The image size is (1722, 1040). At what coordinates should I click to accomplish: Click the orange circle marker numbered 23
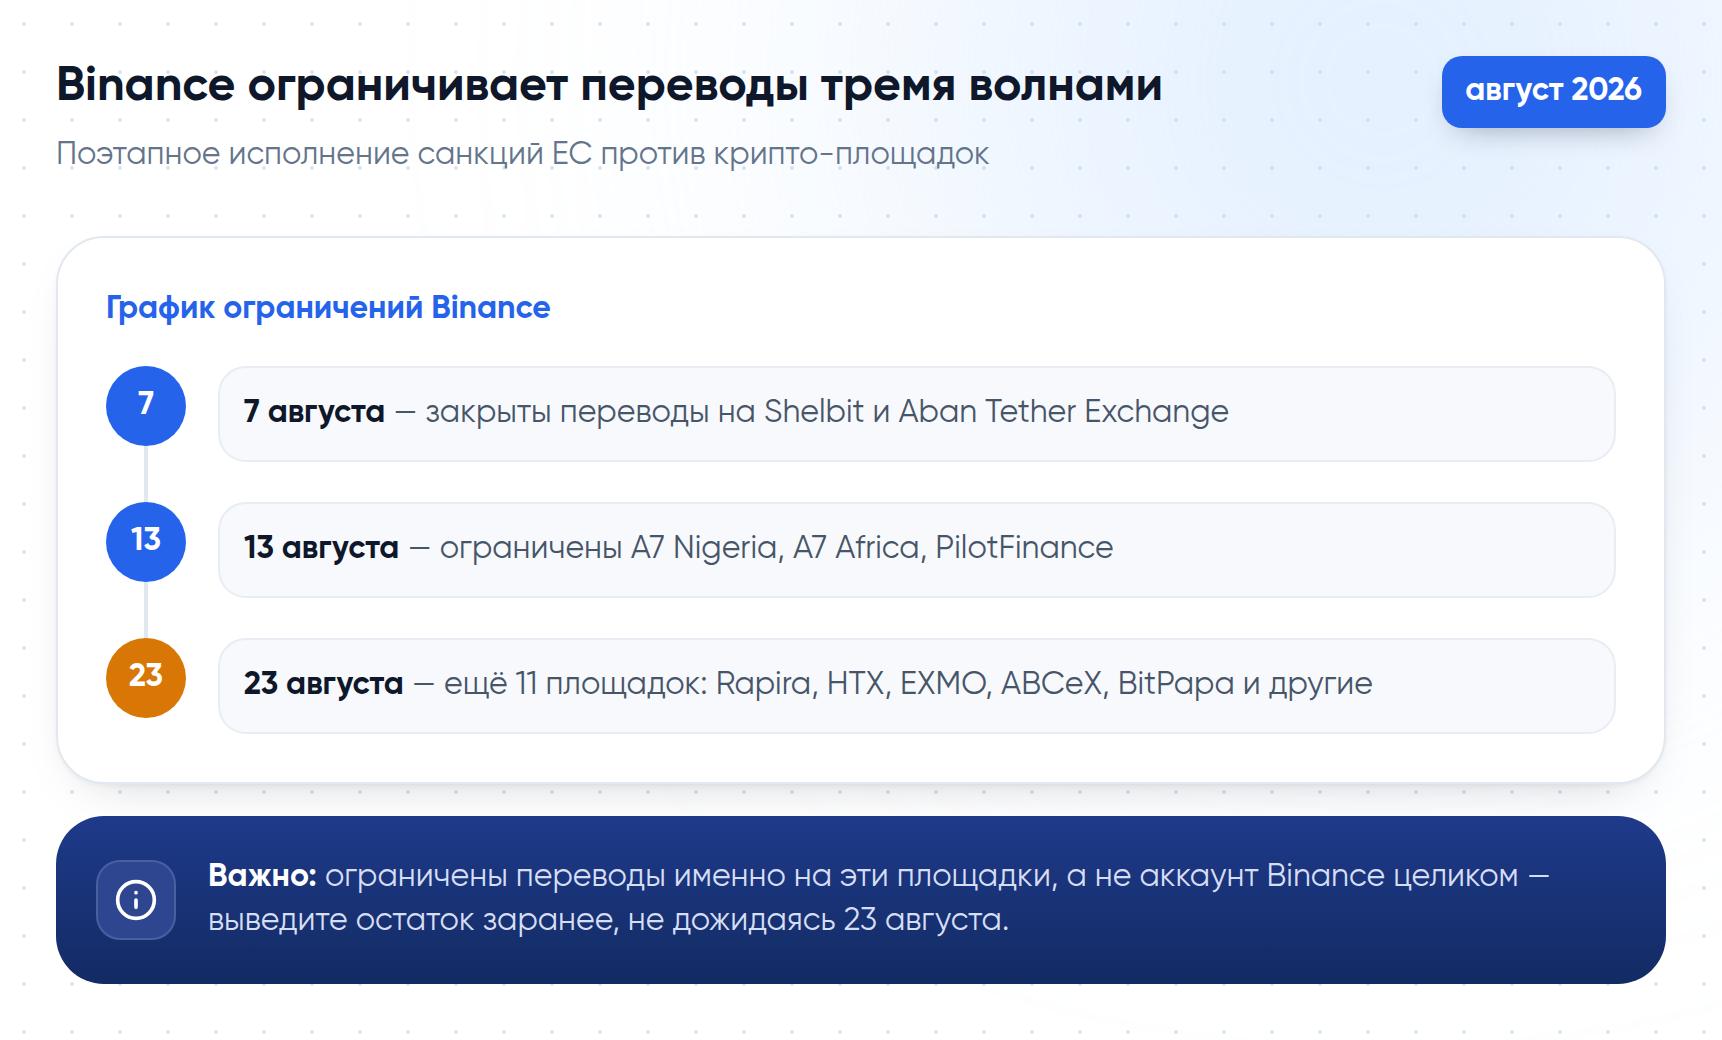tap(146, 677)
